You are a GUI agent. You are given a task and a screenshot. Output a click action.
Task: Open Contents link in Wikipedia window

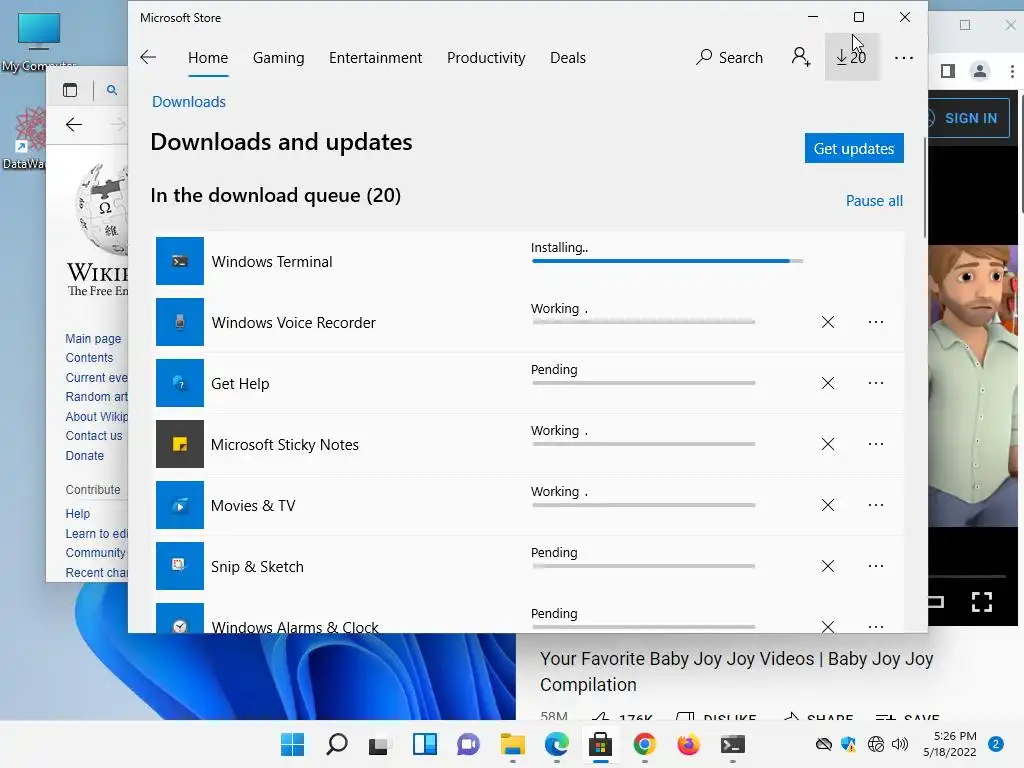coord(89,358)
